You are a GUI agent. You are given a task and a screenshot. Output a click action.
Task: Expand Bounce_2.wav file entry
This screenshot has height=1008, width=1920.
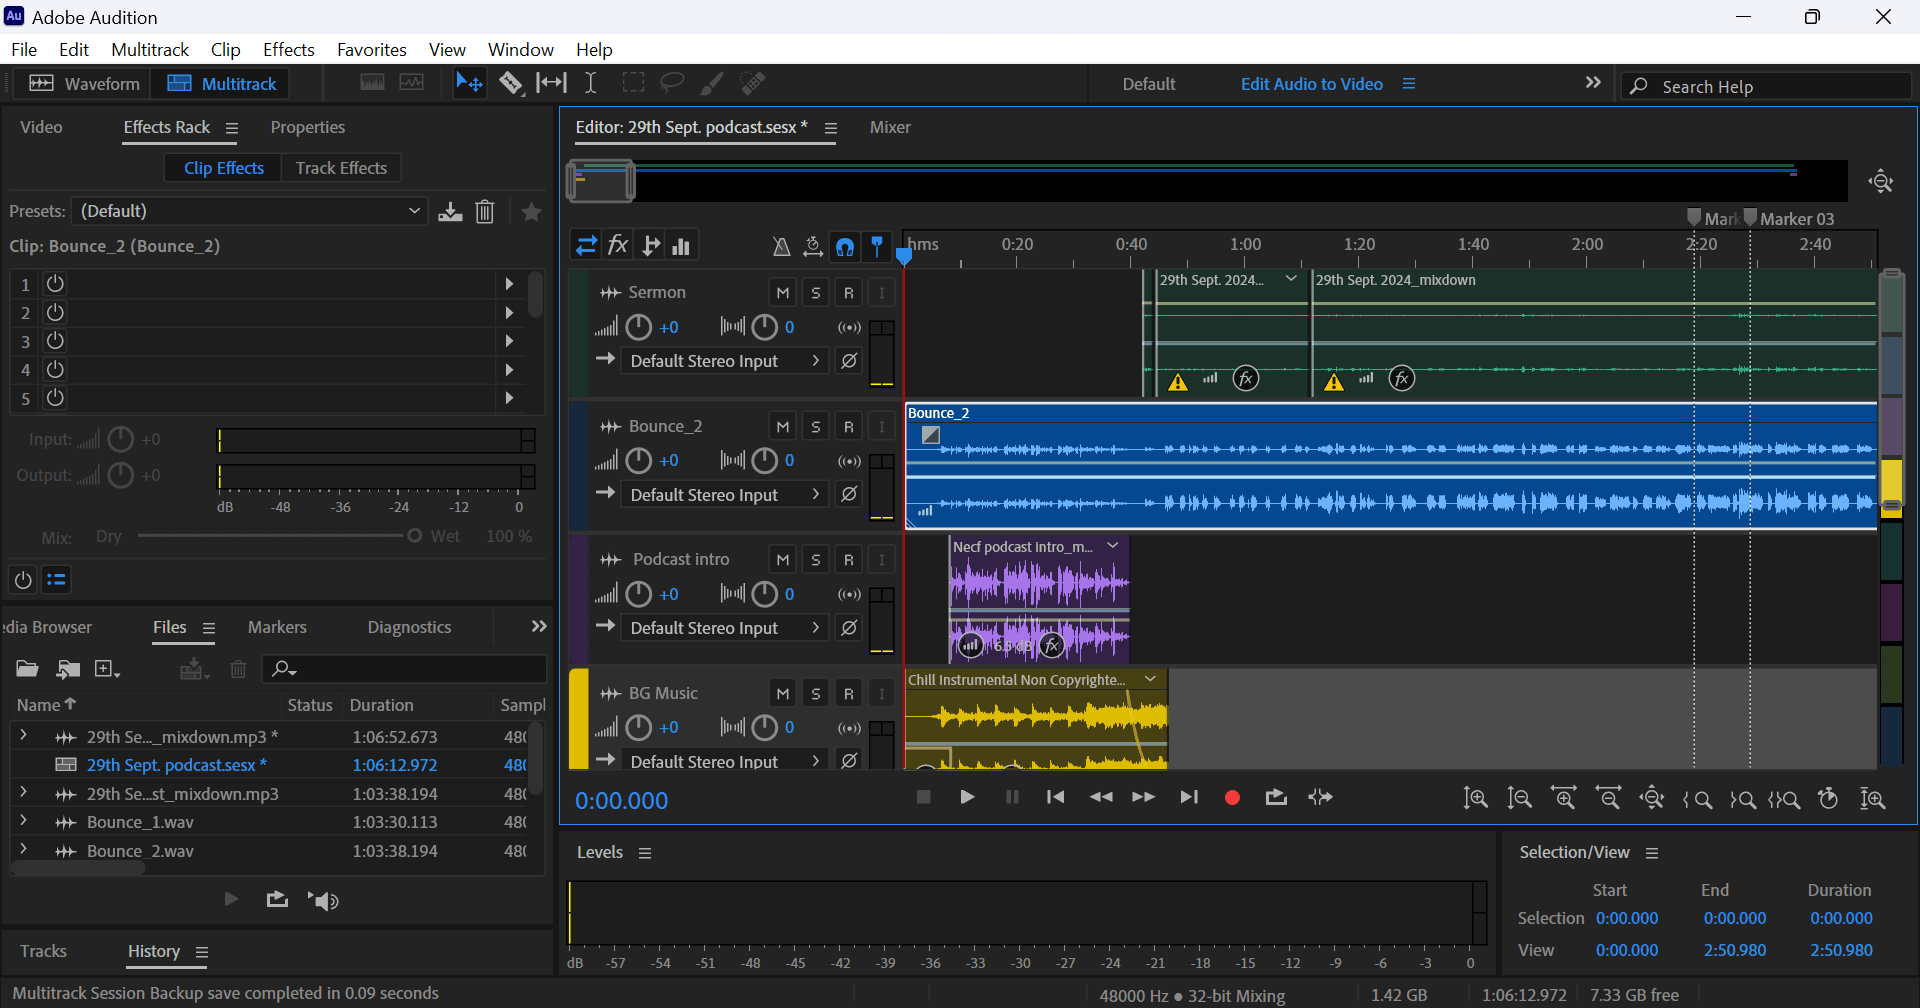coord(24,850)
